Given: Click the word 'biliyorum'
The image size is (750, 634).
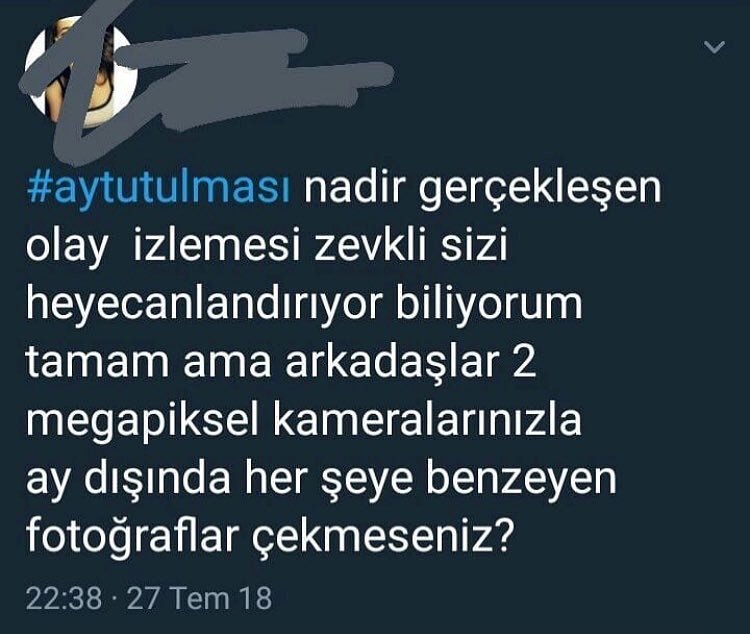Looking at the screenshot, I should 489,303.
